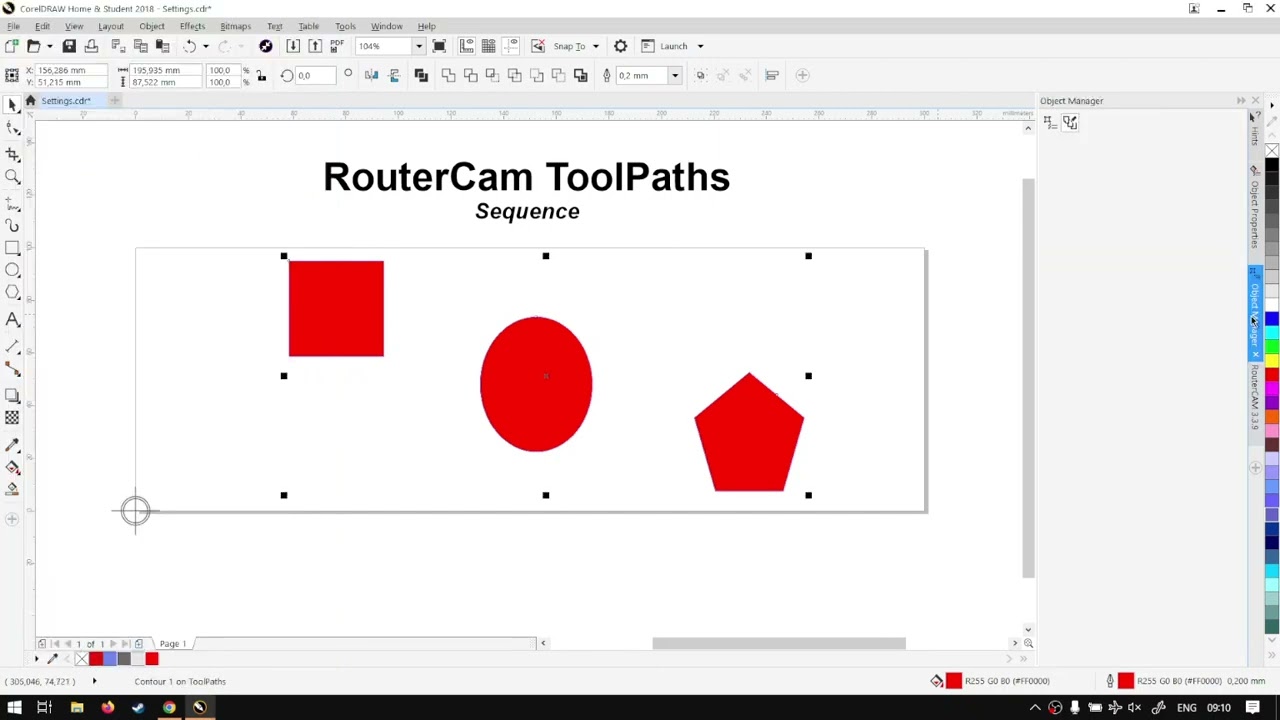Open the Effects menu
This screenshot has height=720, width=1280.
(x=192, y=26)
